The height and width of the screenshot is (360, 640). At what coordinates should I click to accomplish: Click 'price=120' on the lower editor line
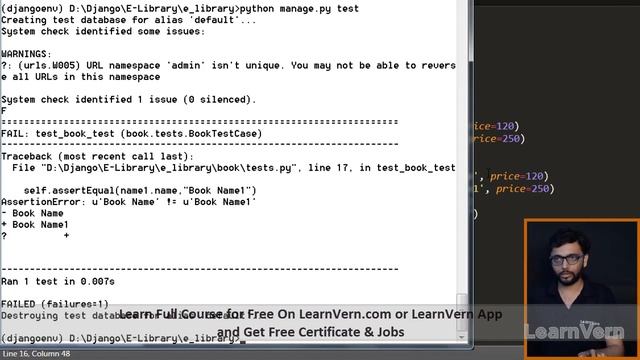click(516, 176)
